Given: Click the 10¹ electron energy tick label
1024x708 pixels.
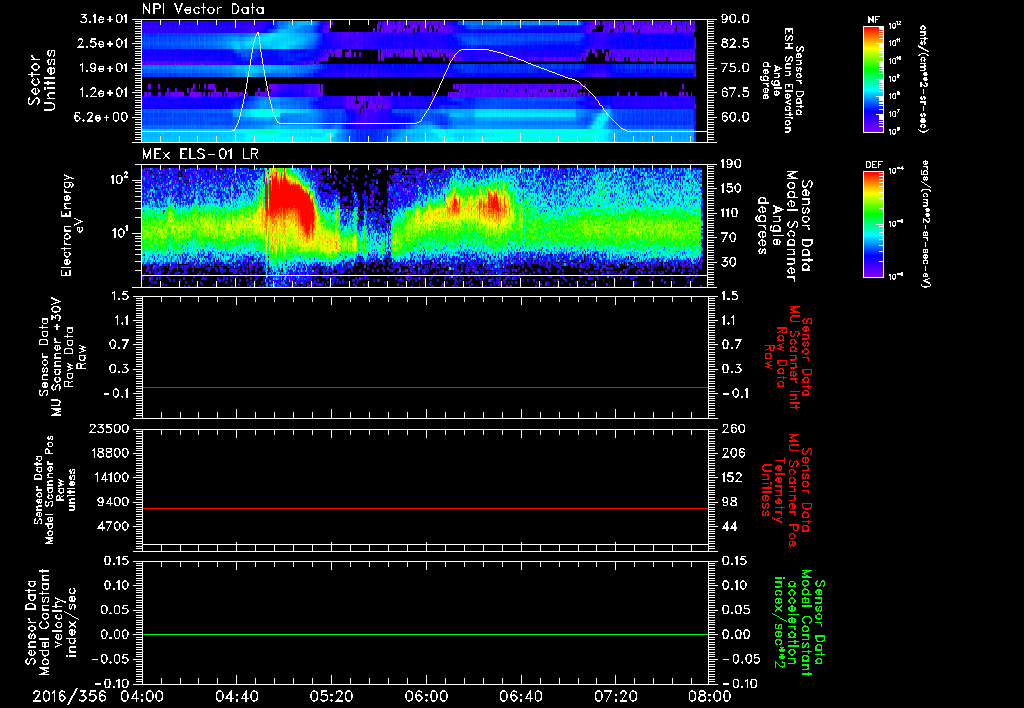Looking at the screenshot, I should [x=121, y=233].
